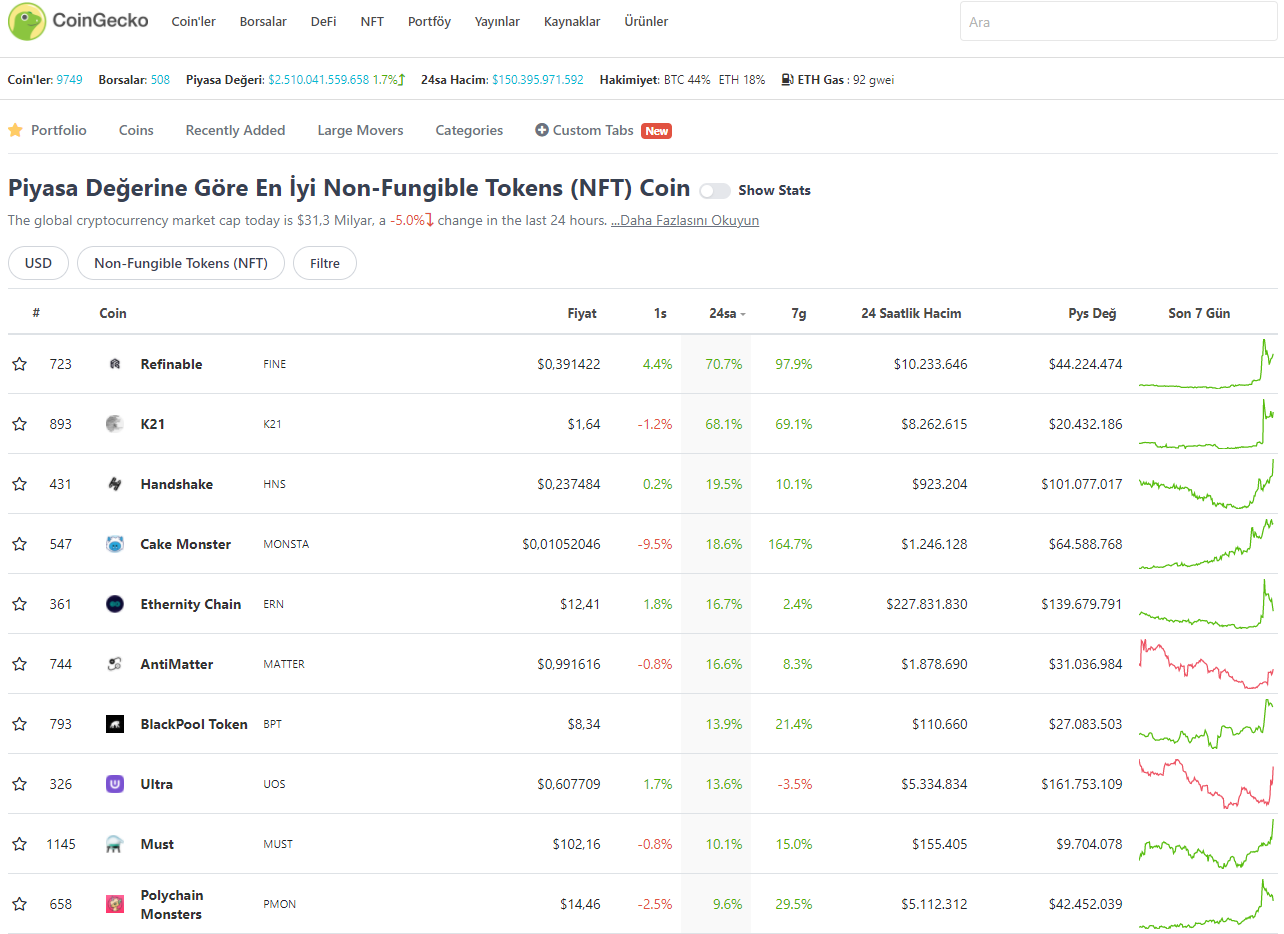Viewport: 1284px width, 934px height.
Task: Open the USD currency dropdown
Action: 38,263
